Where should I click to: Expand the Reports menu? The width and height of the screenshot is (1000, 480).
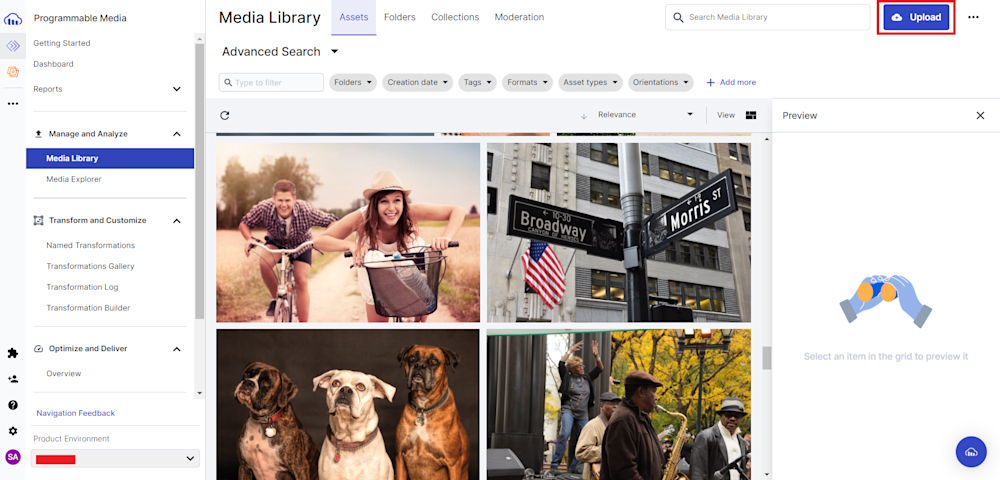pos(176,89)
